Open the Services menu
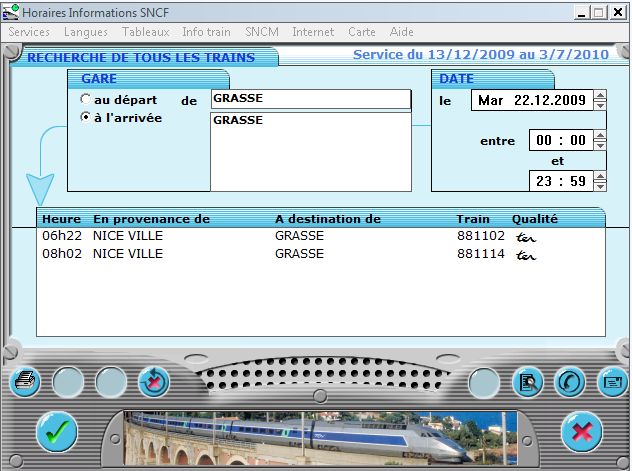Screen dimensions: 632x471 29,32
